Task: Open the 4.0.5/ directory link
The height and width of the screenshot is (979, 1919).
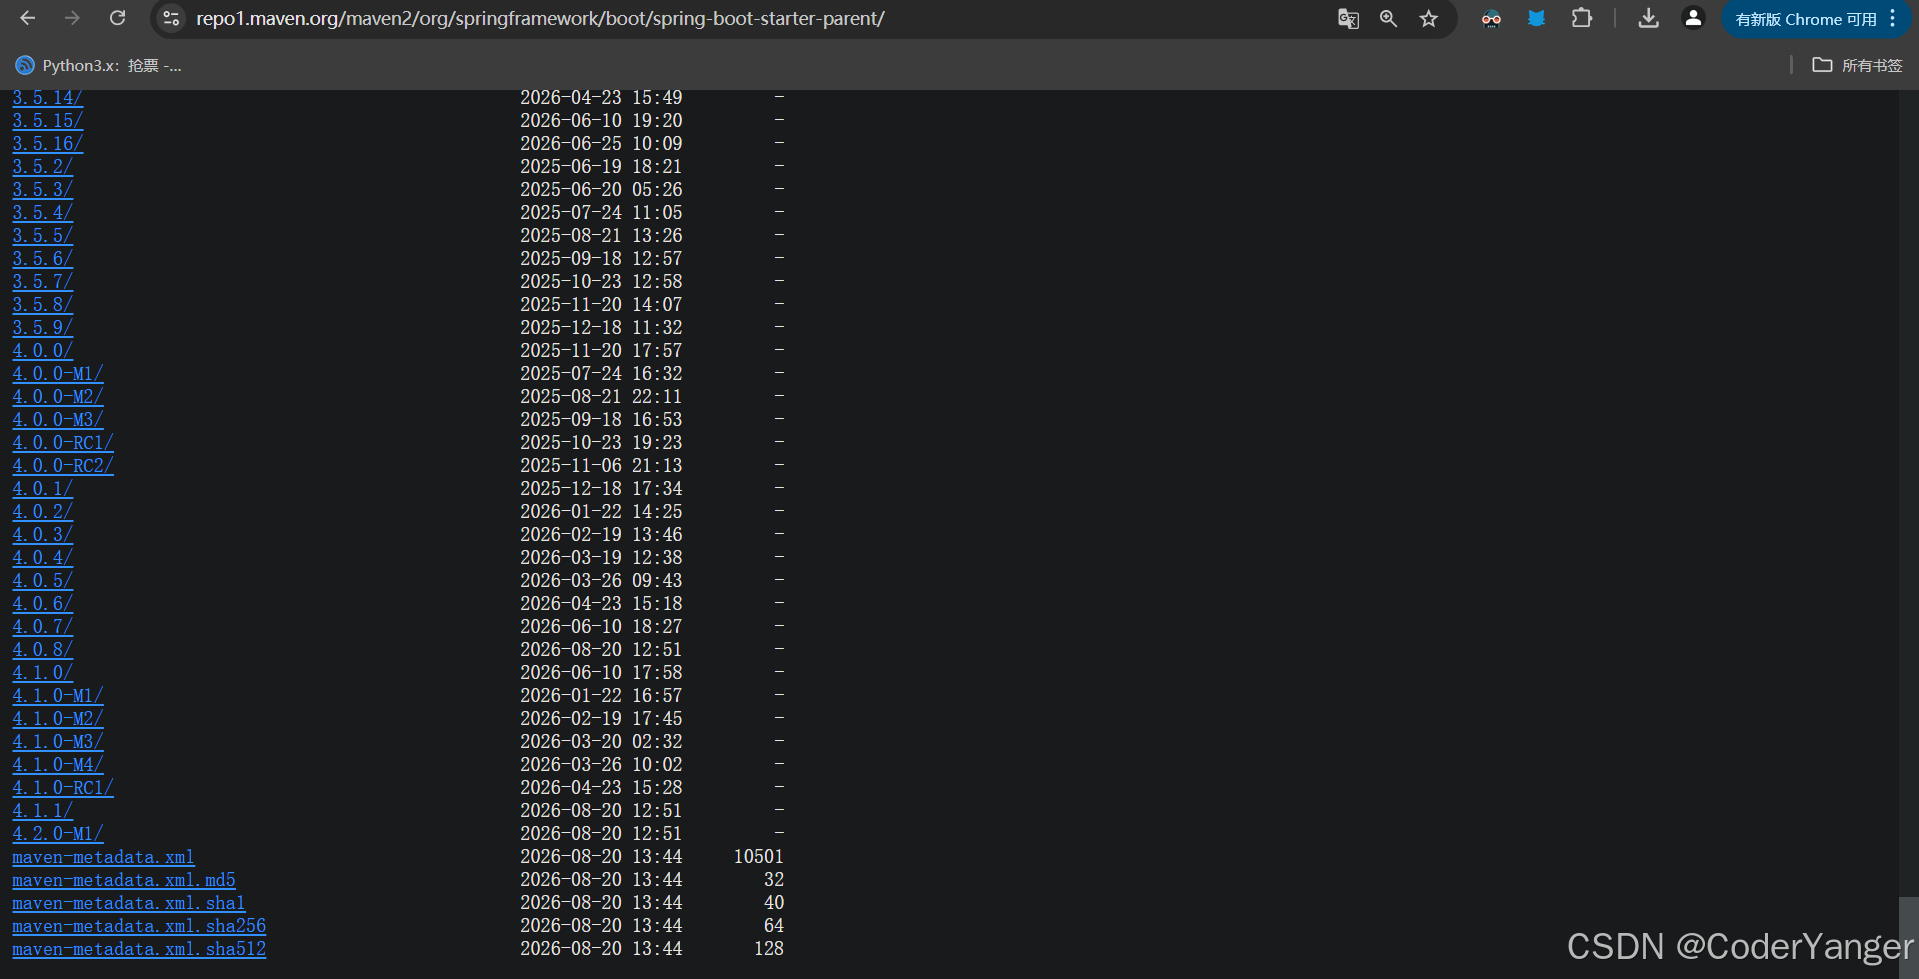Action: coord(42,580)
